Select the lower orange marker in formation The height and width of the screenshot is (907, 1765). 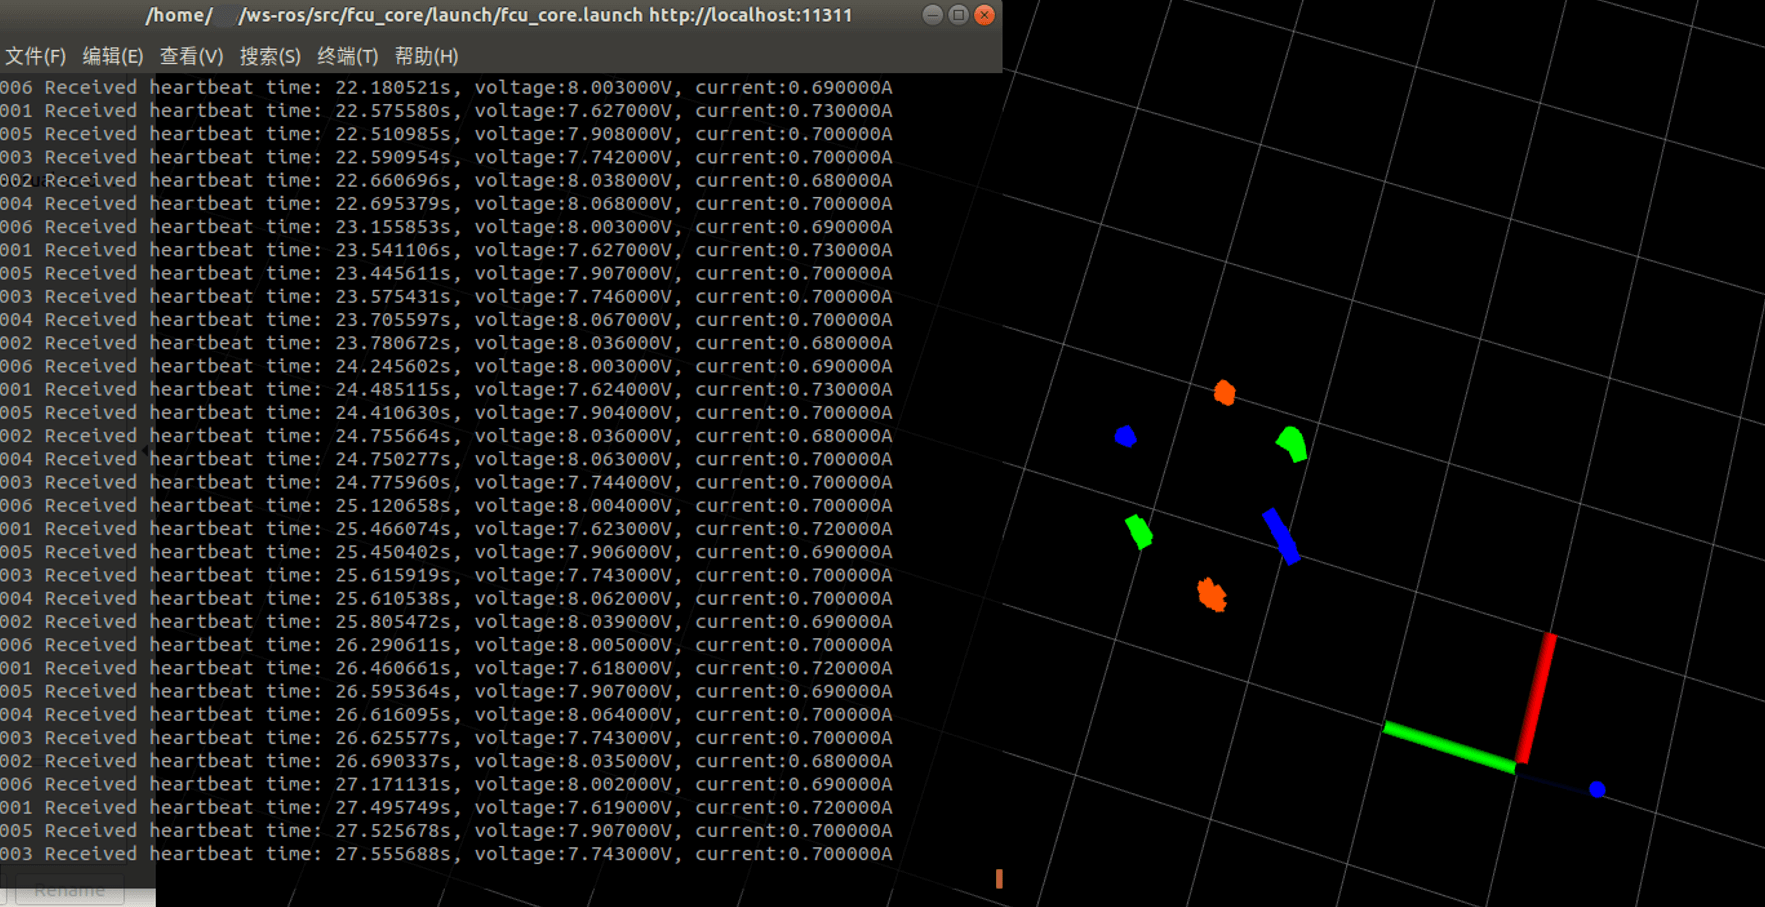tap(1212, 595)
